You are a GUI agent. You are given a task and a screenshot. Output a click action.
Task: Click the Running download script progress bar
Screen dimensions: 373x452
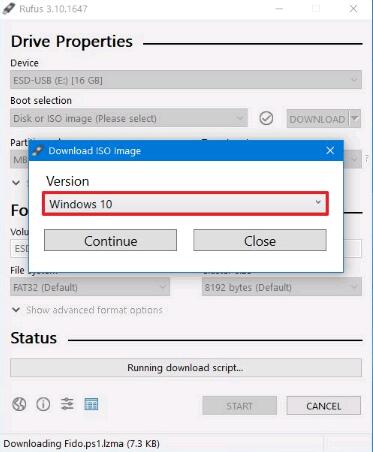tap(186, 368)
